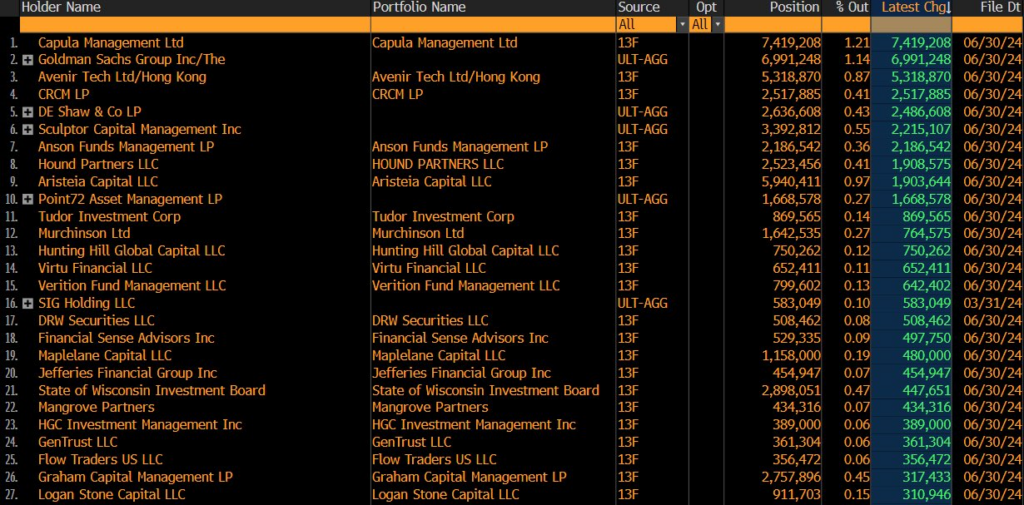Click position value 2,898,051 for Wisconsin
Screen dimensions: 1024x505
tap(791, 391)
